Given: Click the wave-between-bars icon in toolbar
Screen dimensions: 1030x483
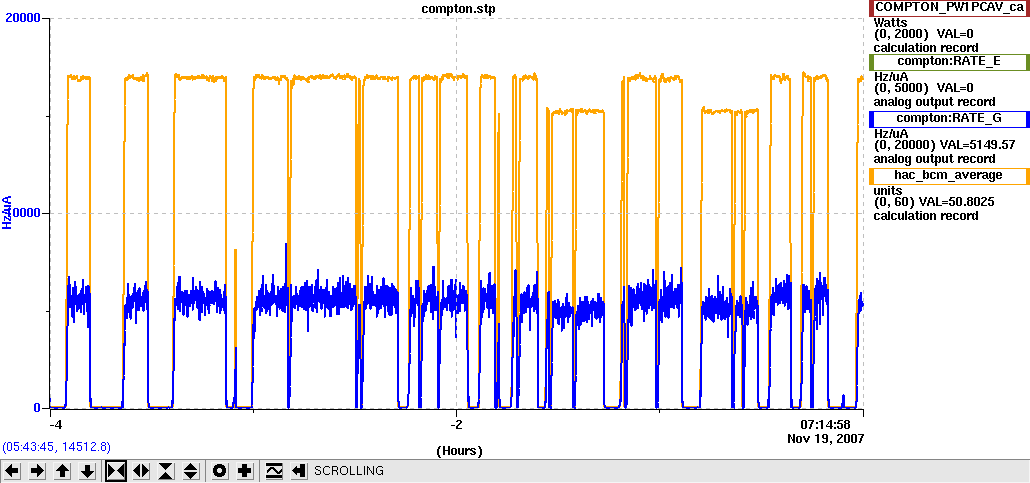Looking at the screenshot, I should [274, 471].
